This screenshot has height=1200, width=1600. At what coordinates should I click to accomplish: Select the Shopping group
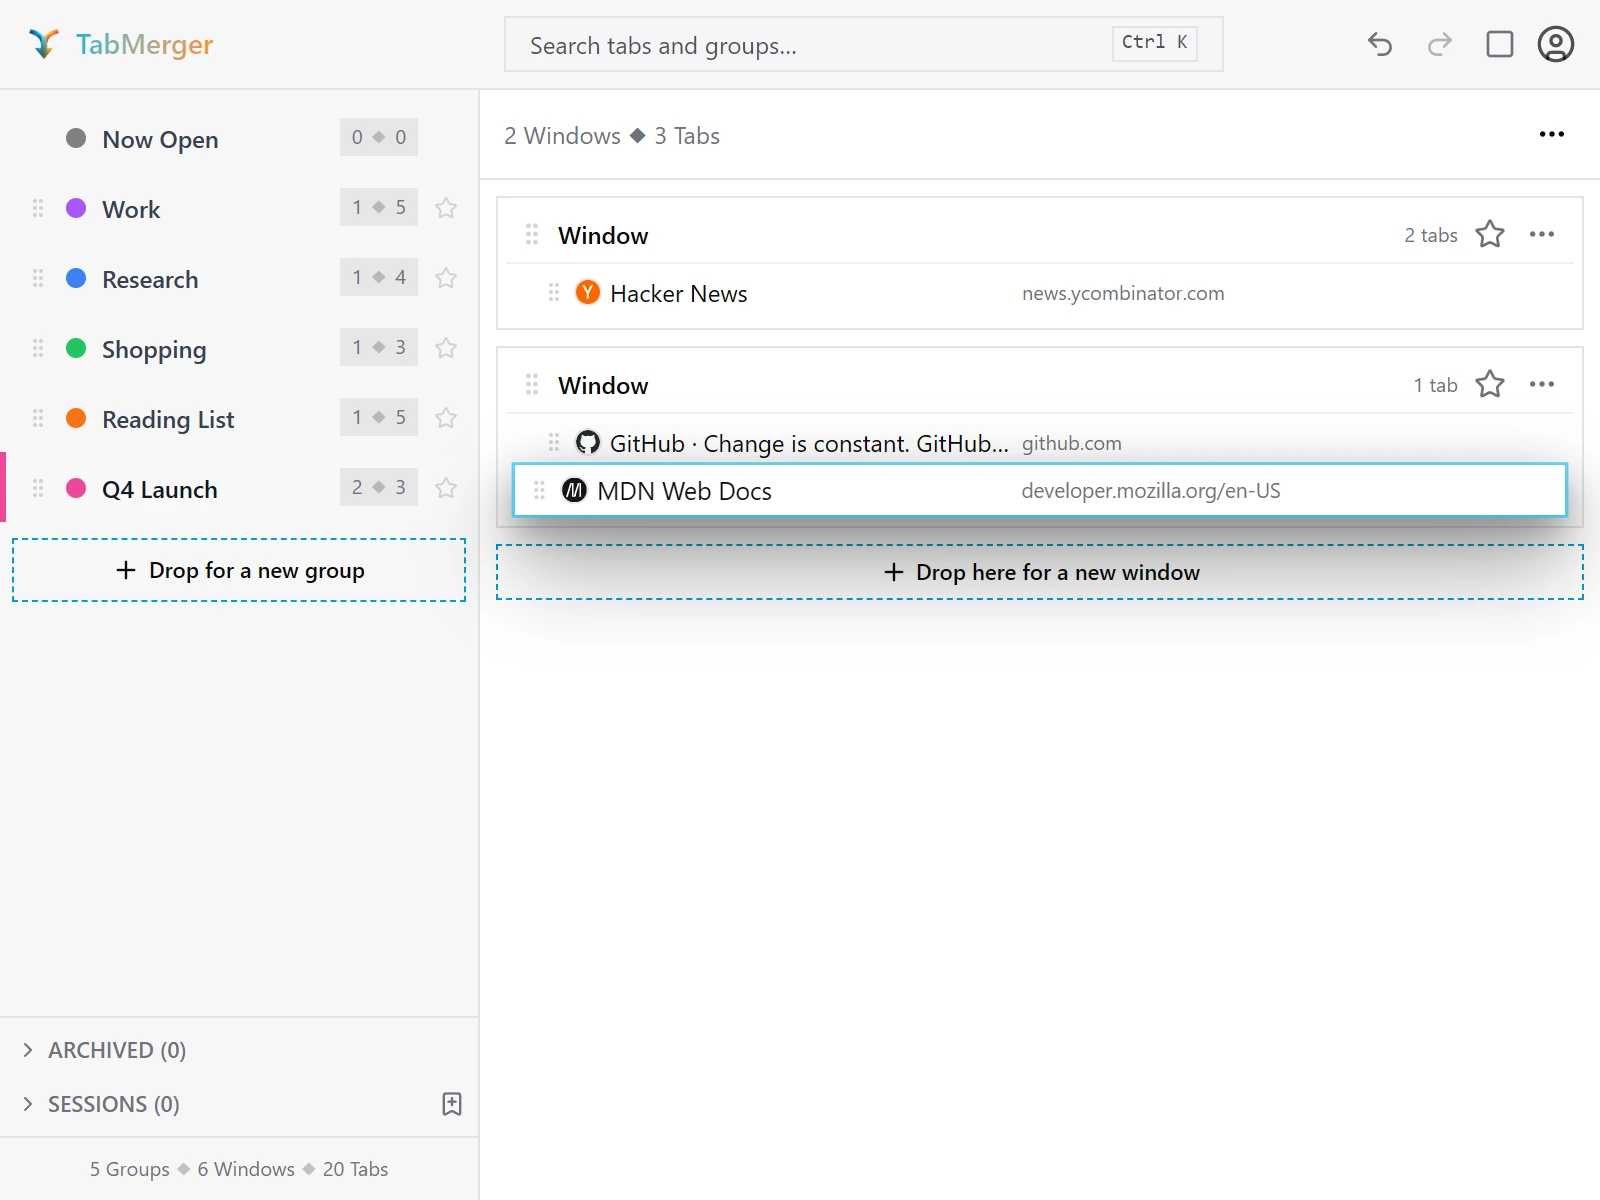(240, 348)
